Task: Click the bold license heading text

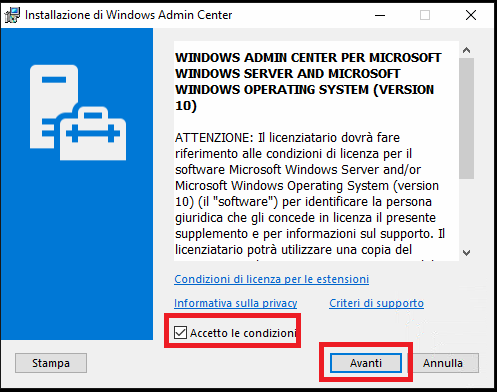Action: pyautogui.click(x=308, y=82)
